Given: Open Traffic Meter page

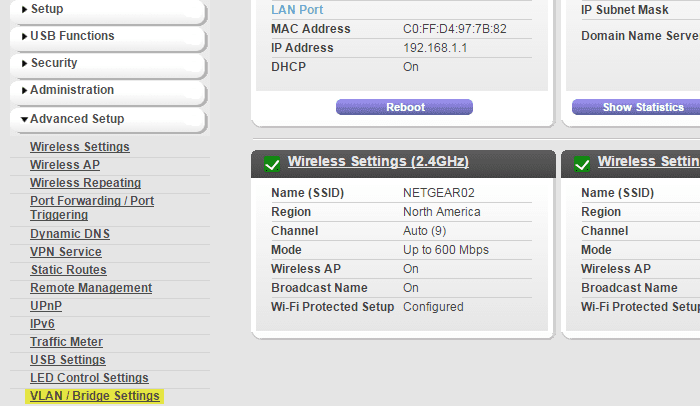Looking at the screenshot, I should [66, 342].
